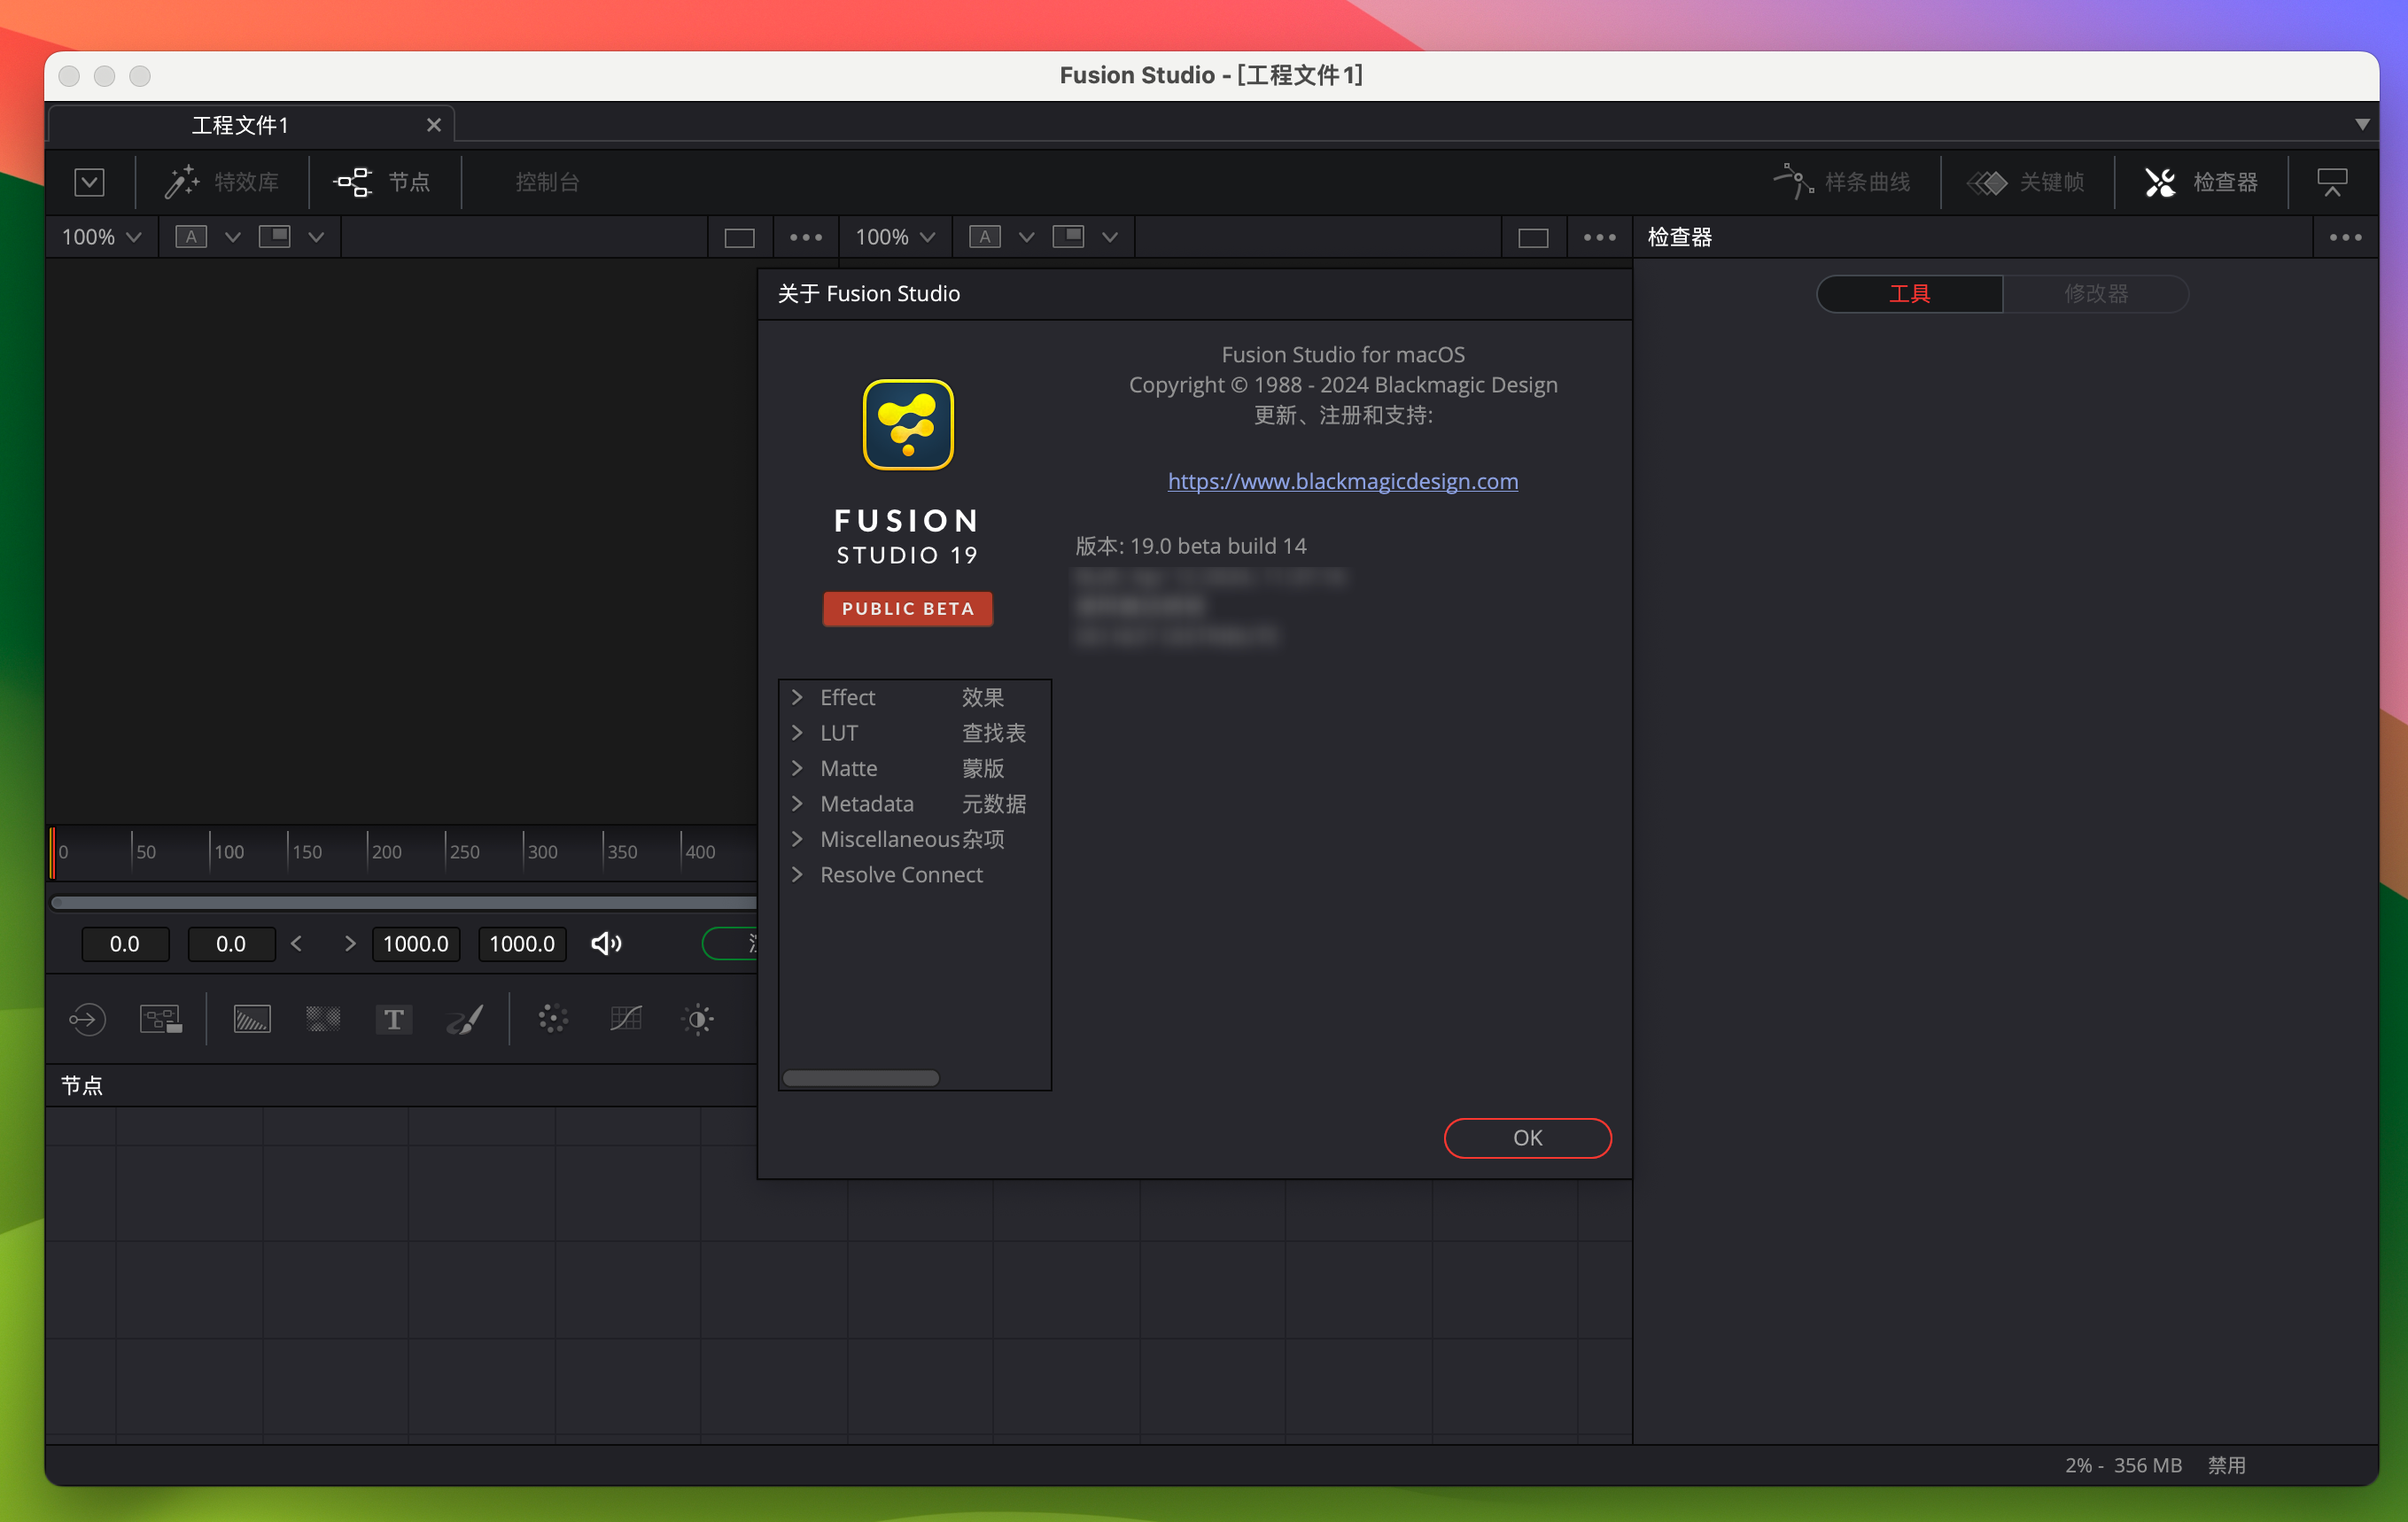Image resolution: width=2408 pixels, height=1522 pixels.
Task: Click the Loader tool icon in the toolbar
Action: point(87,1019)
